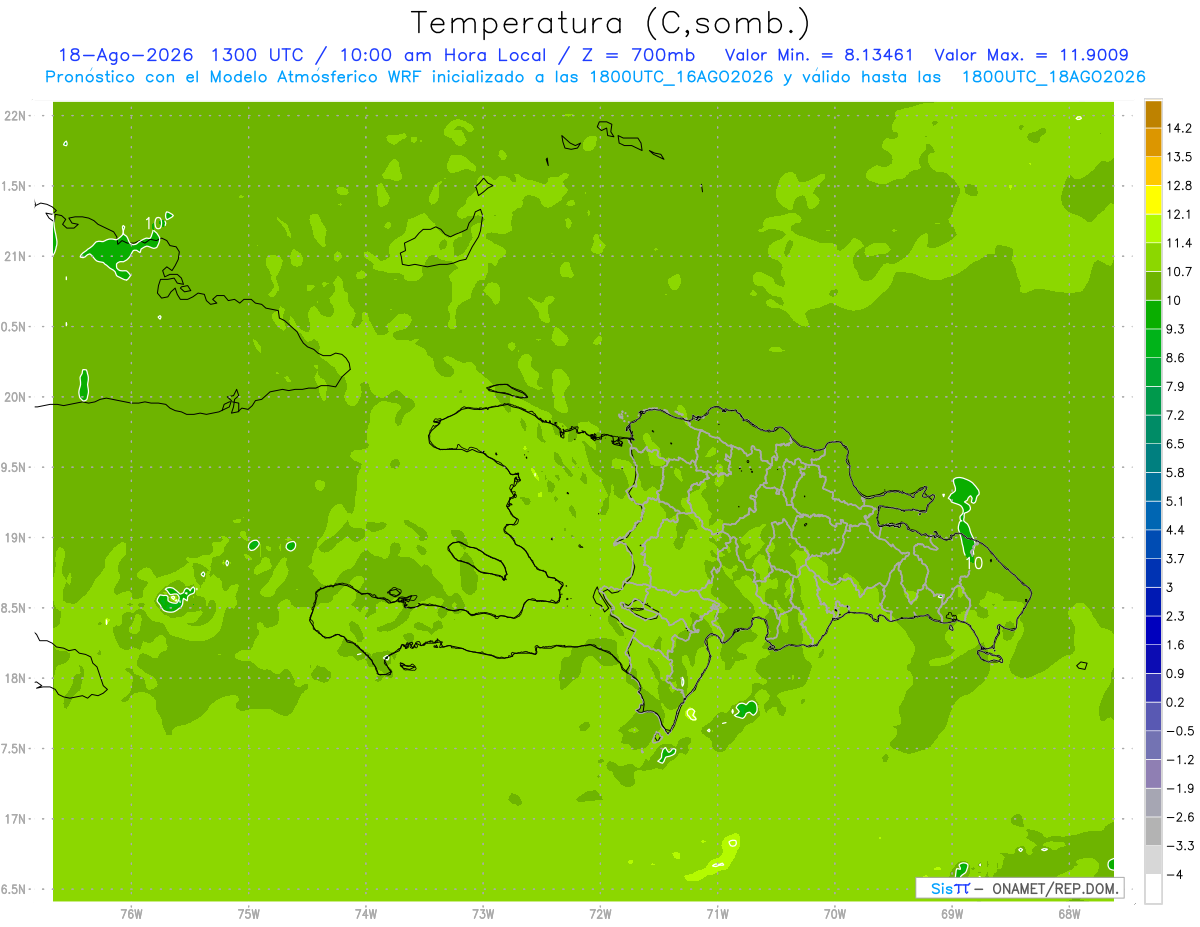Viewport: 1200px width, 927px height.
Task: Click the latitude label "19N"
Action: (17, 538)
